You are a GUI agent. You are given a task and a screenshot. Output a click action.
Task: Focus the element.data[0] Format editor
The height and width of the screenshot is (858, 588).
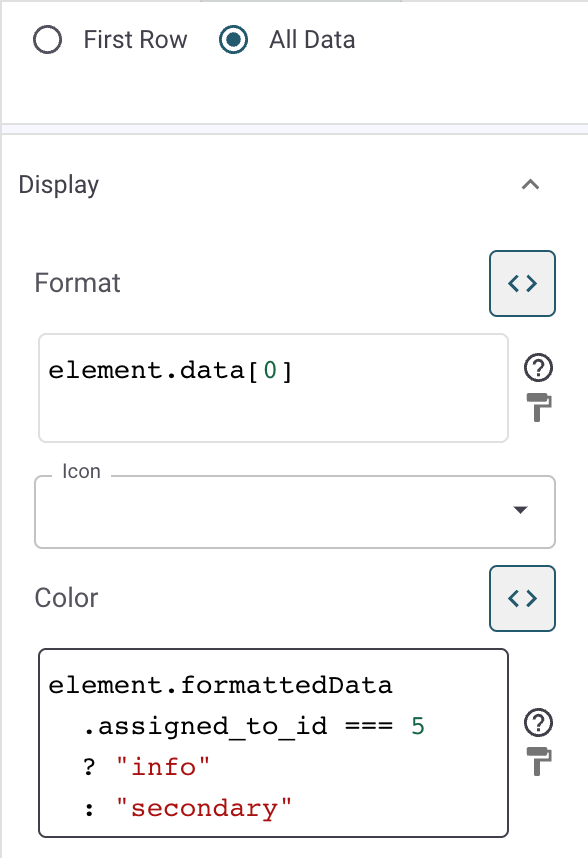pos(273,387)
